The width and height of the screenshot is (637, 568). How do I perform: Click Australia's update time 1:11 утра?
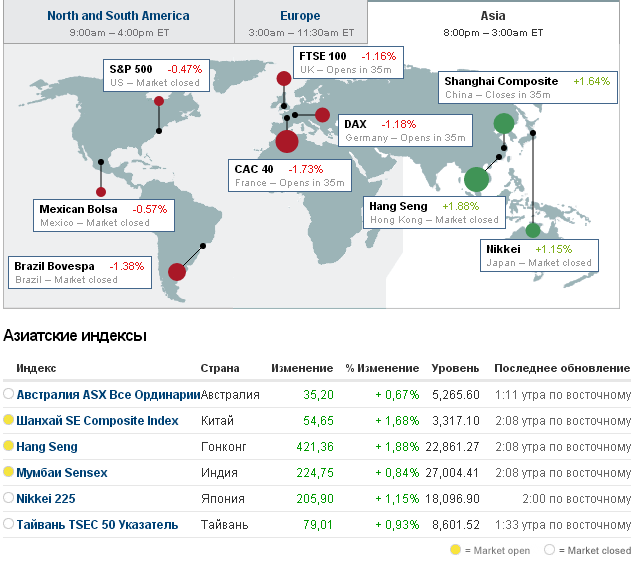(563, 395)
